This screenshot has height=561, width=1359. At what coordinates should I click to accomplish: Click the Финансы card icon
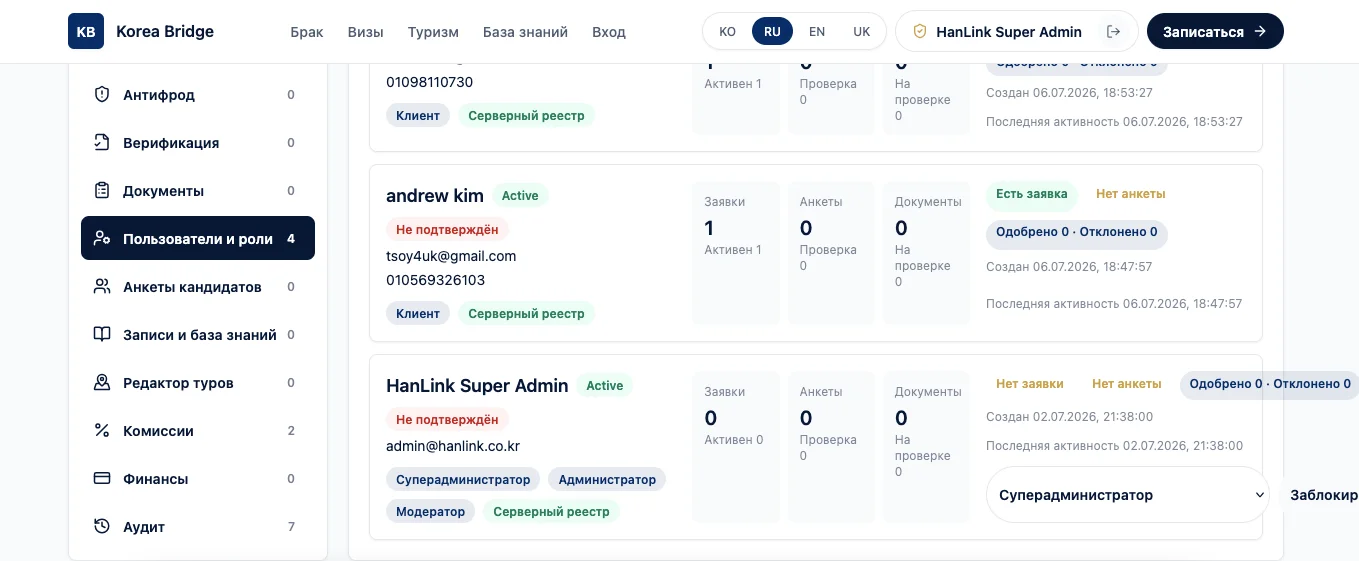pyautogui.click(x=101, y=479)
